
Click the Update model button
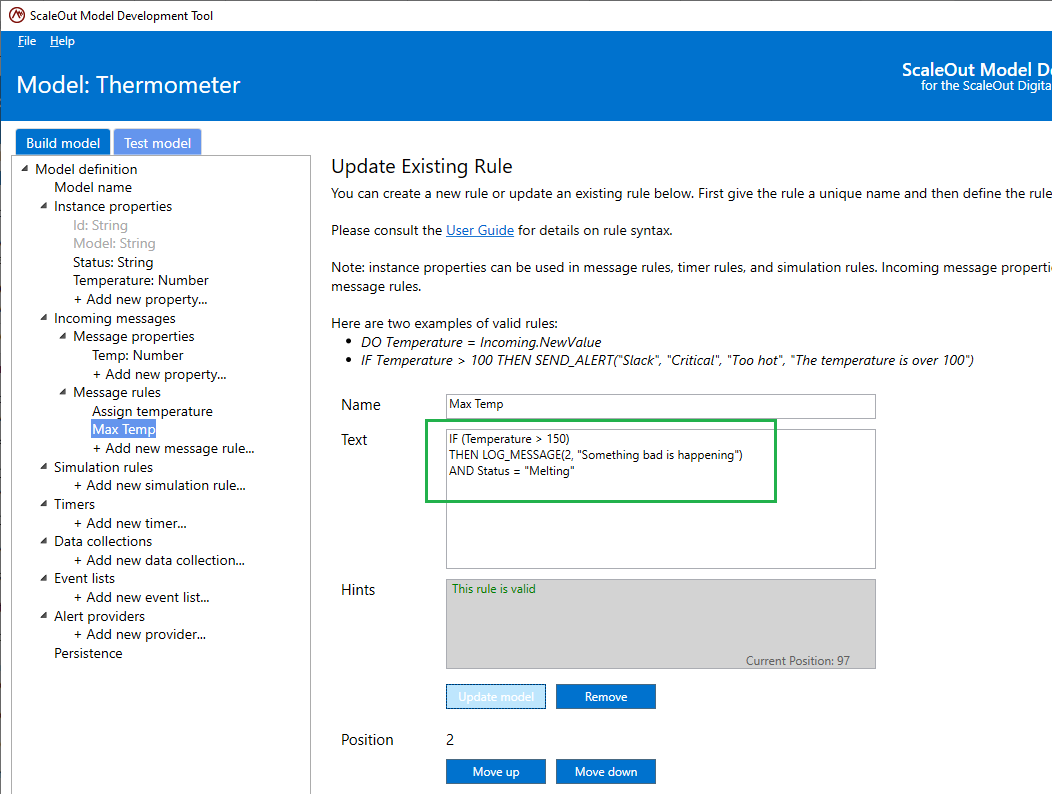click(496, 697)
